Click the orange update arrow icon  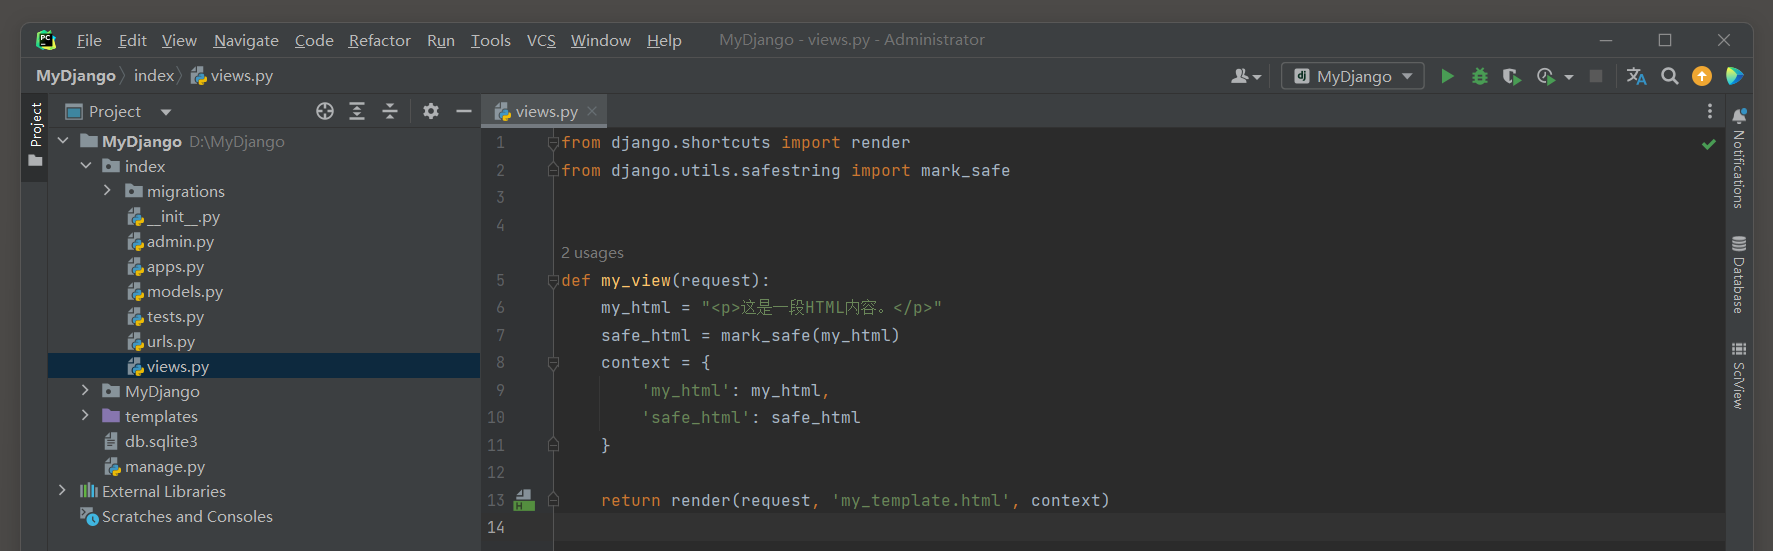(x=1702, y=76)
